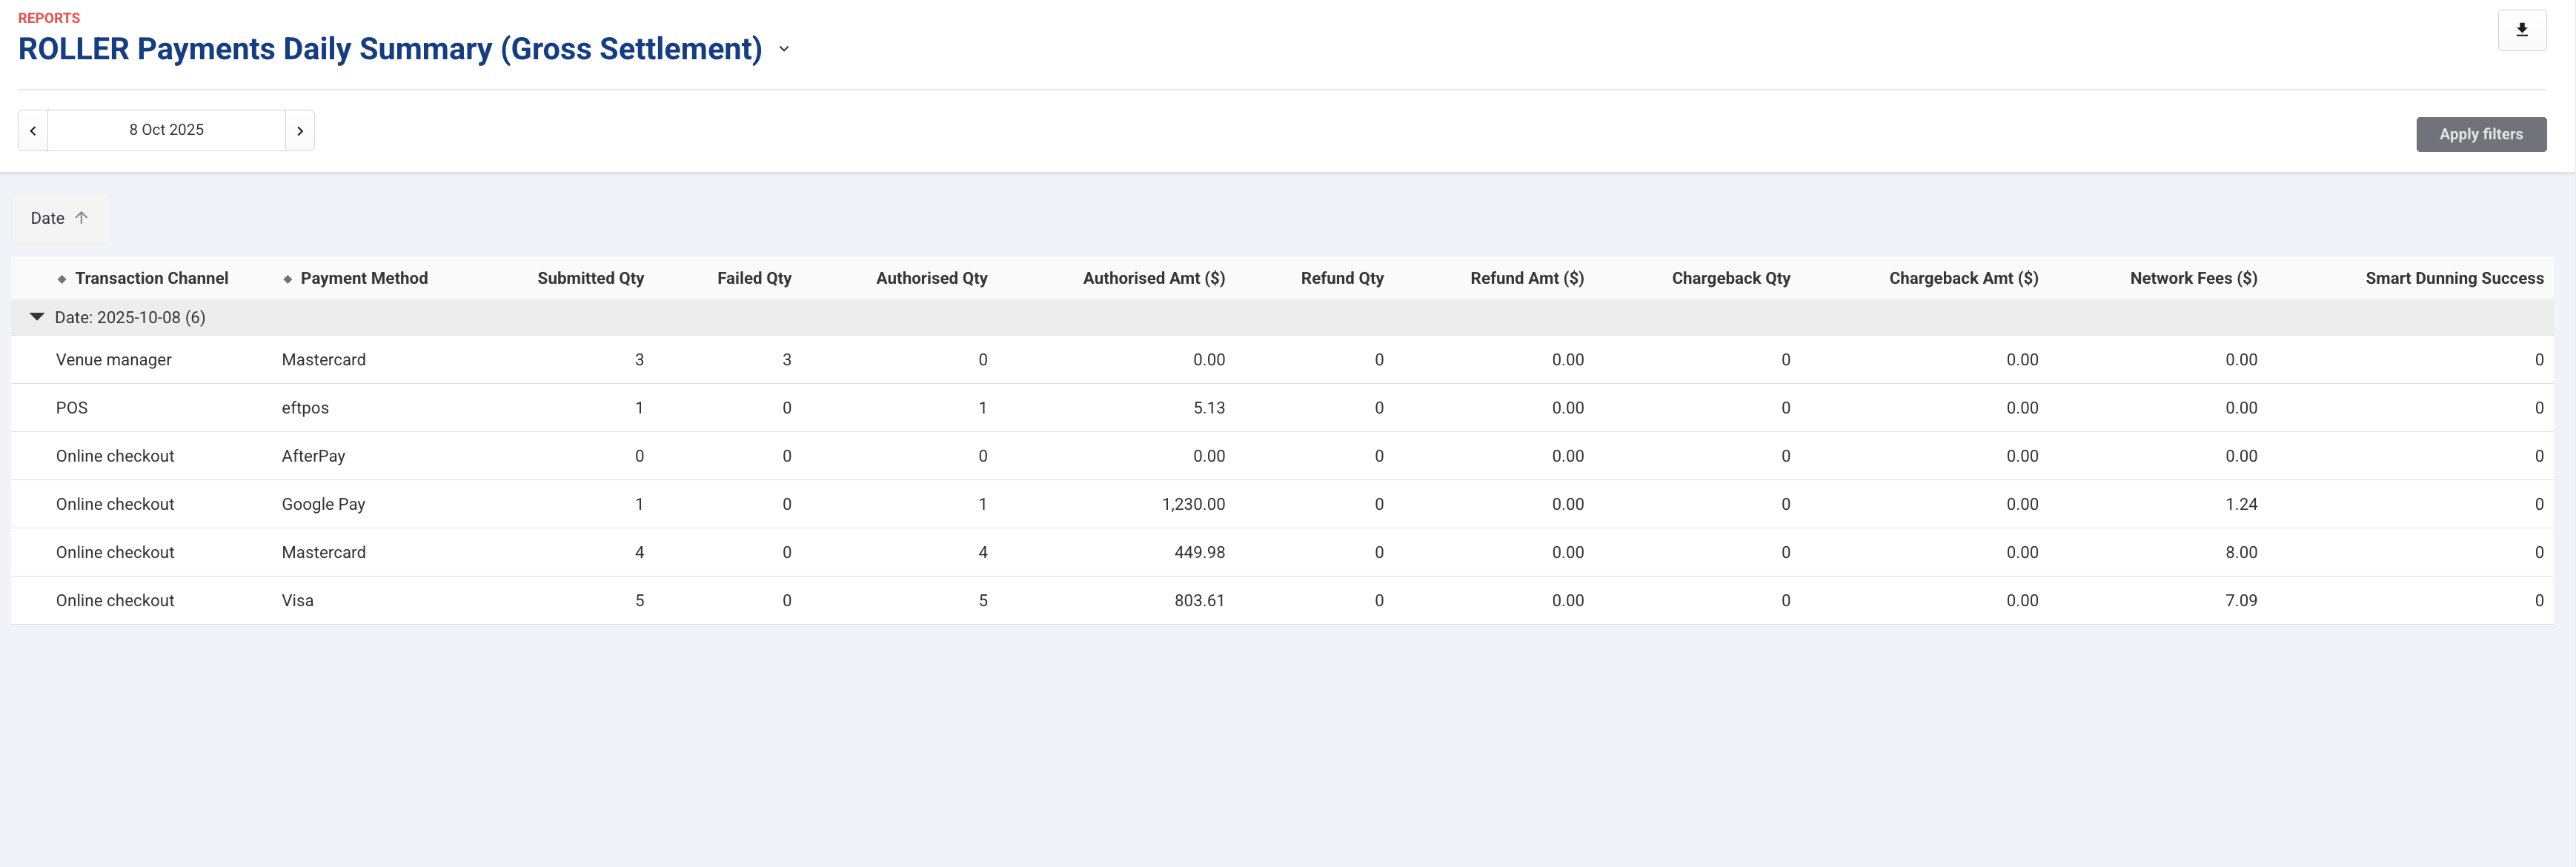This screenshot has height=867, width=2576.
Task: Click Payment Method sort icon
Action: pos(288,279)
